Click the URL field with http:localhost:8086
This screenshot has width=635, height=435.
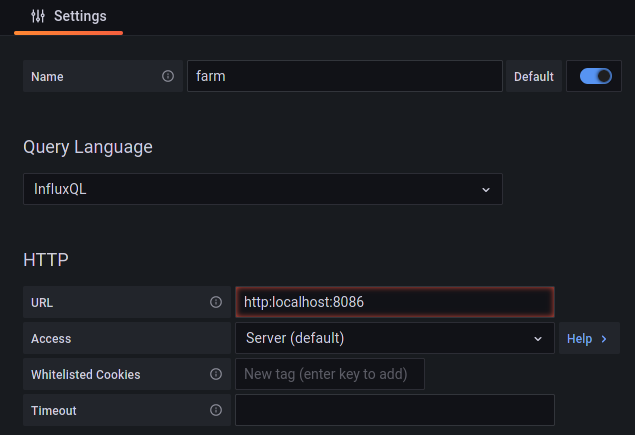394,302
